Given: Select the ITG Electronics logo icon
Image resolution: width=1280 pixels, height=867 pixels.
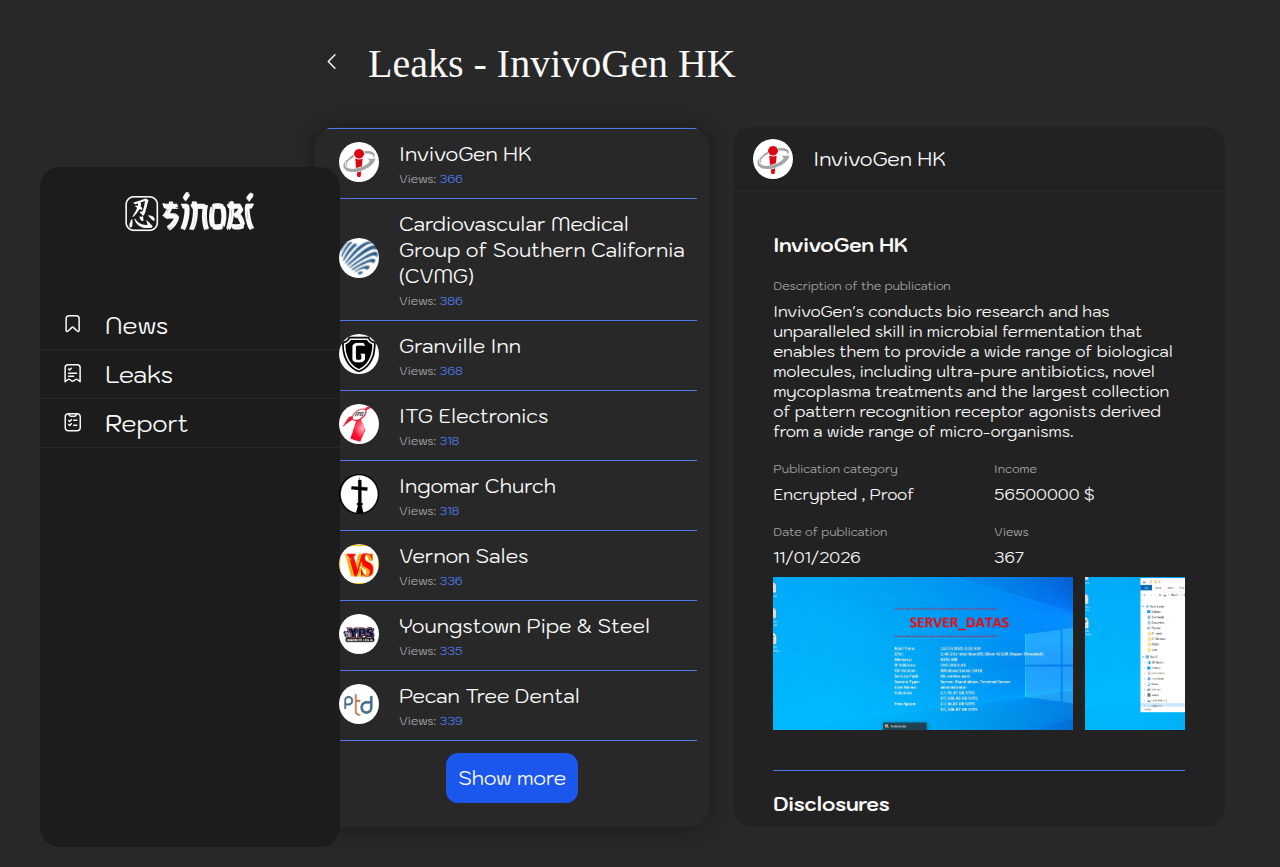Looking at the screenshot, I should pyautogui.click(x=359, y=424).
